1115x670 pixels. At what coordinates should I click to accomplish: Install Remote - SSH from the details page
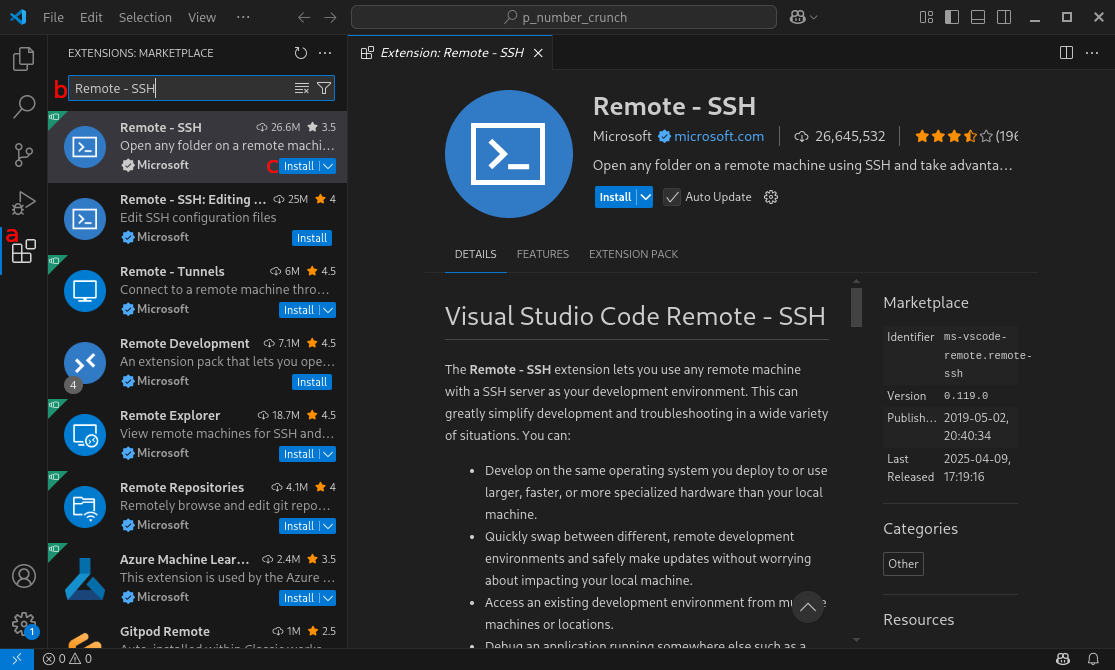click(x=615, y=197)
